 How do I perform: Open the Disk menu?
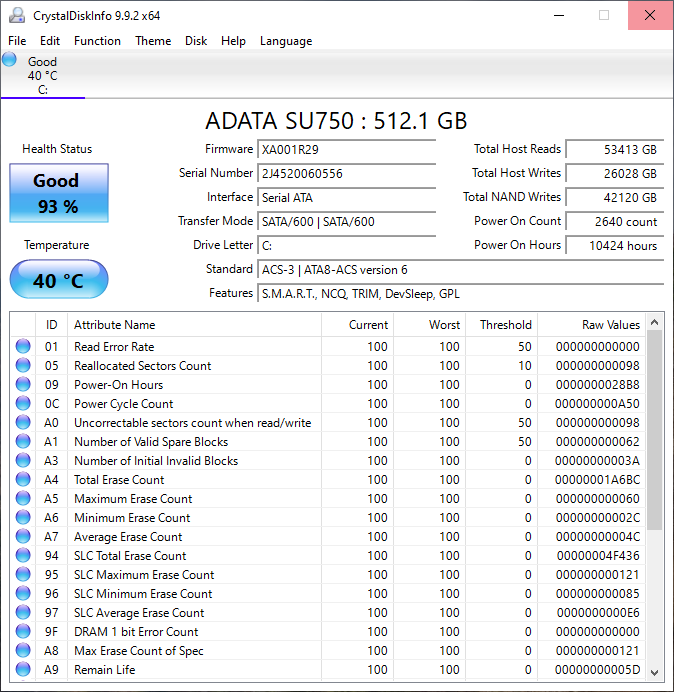[196, 41]
